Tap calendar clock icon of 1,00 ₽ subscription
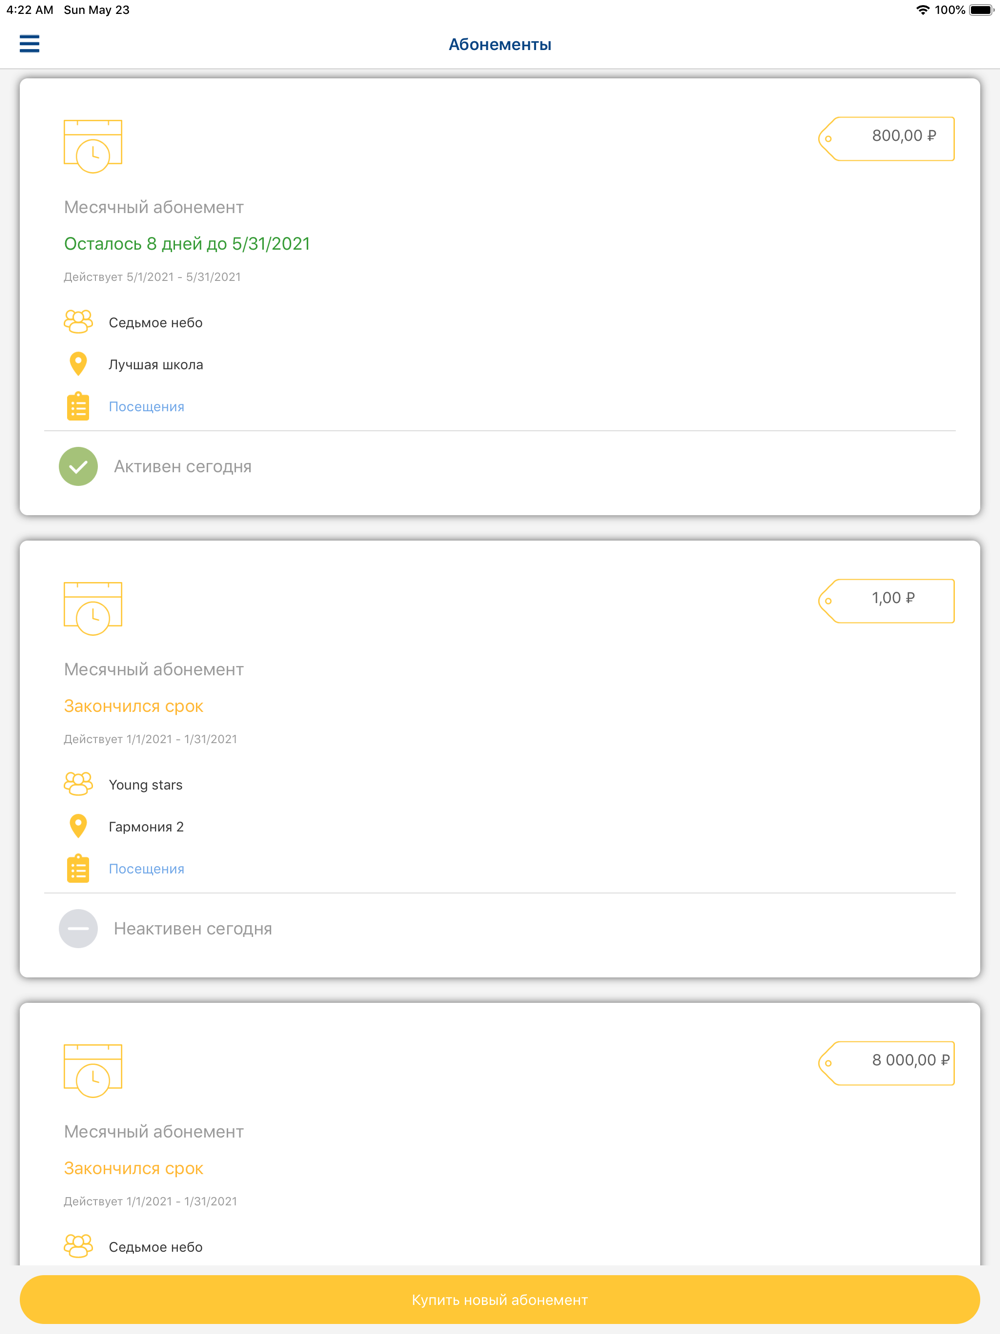The height and width of the screenshot is (1334, 1000). coord(93,608)
